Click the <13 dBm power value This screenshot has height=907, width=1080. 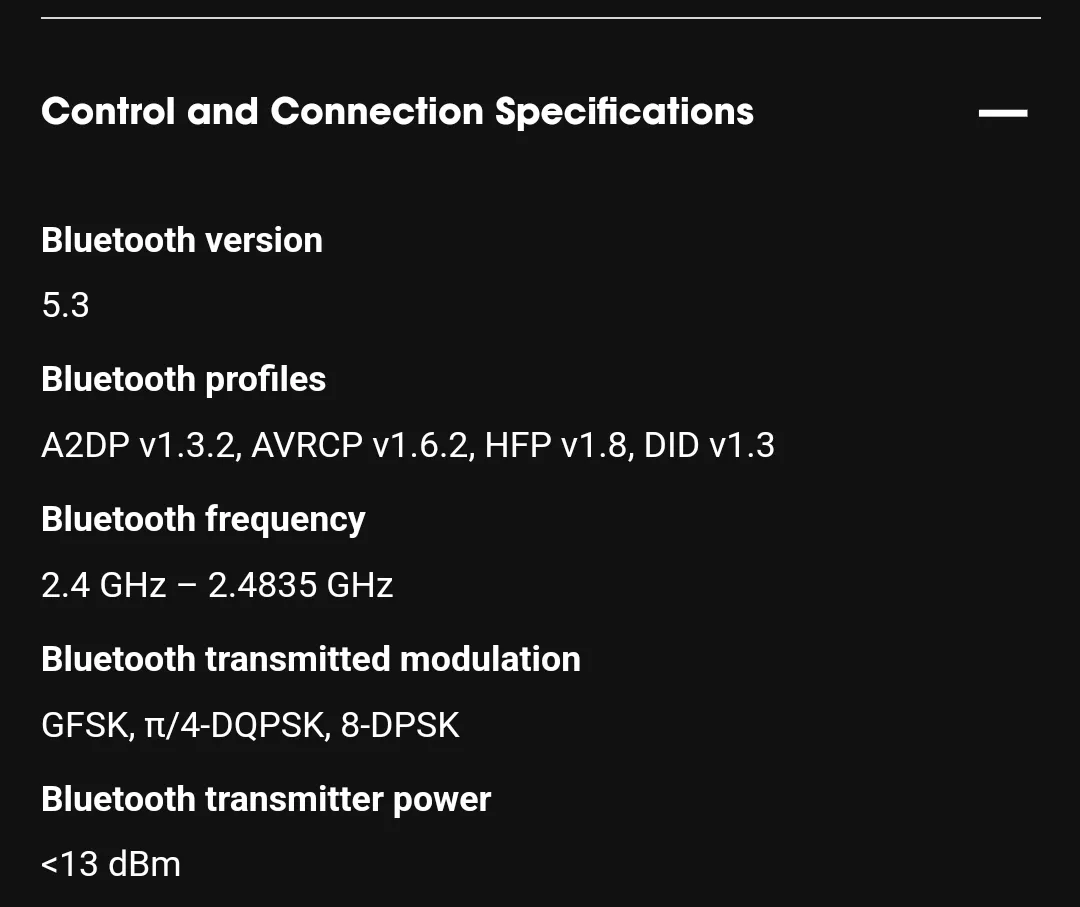(111, 864)
